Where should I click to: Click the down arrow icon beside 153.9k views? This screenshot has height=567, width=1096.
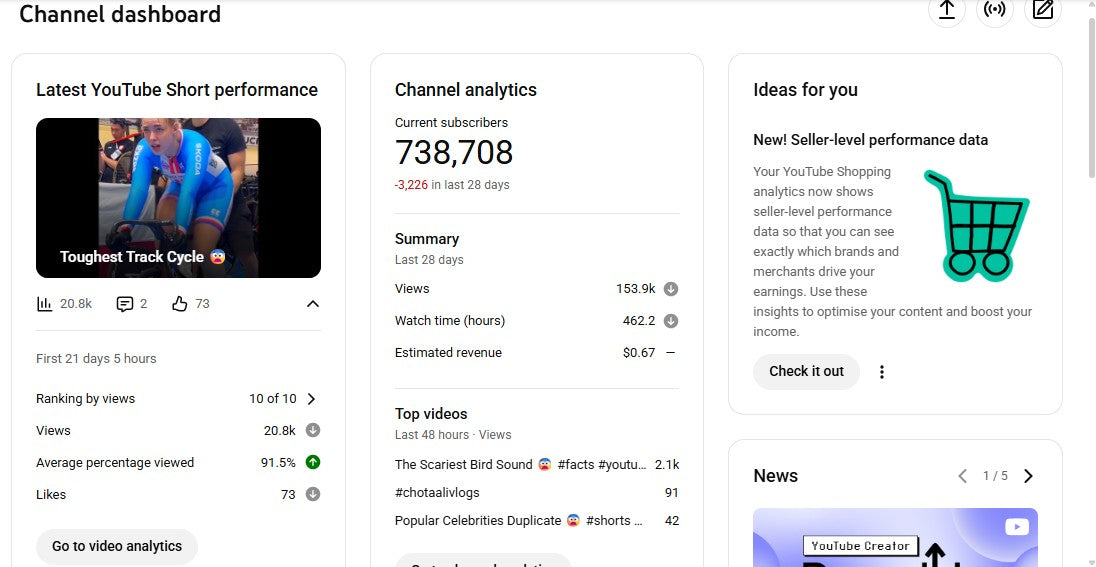tap(671, 289)
